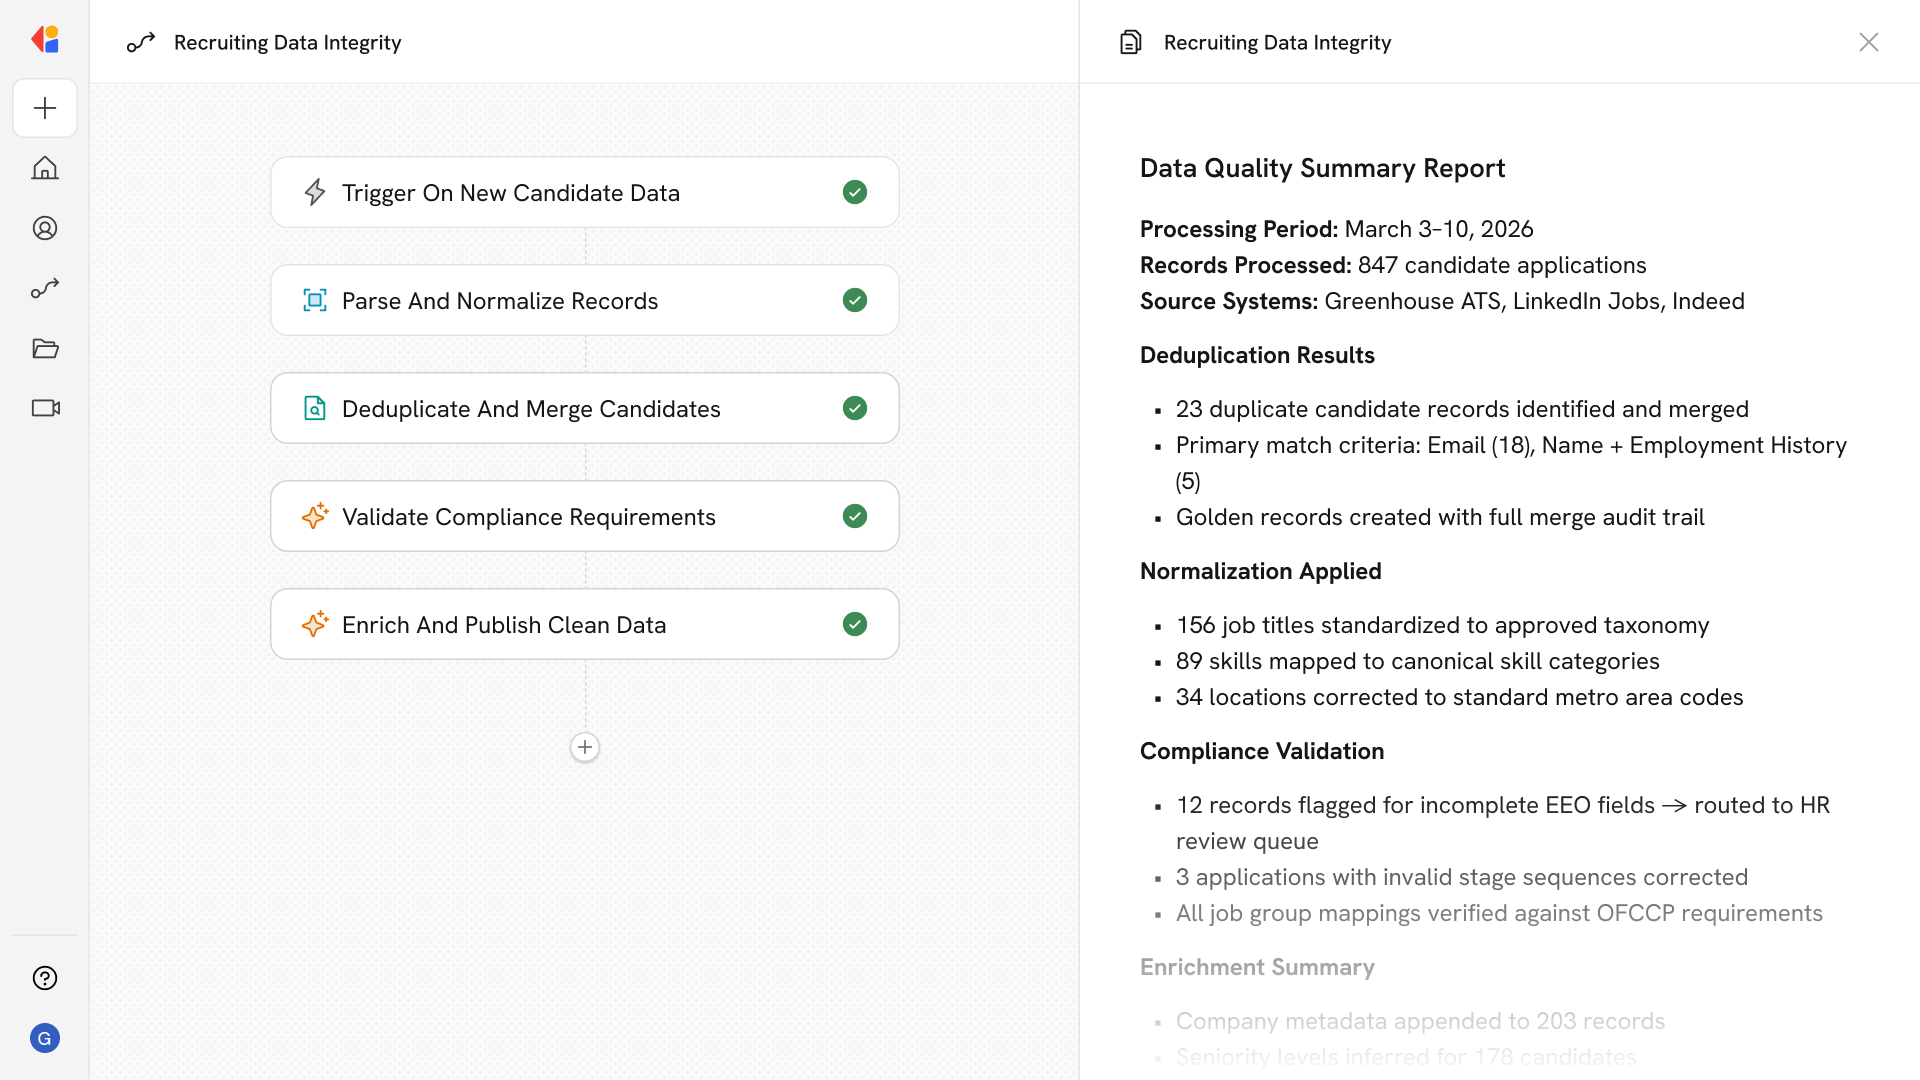The width and height of the screenshot is (1920, 1080).
Task: Click the Data Quality Summary Report heading
Action: (1322, 168)
